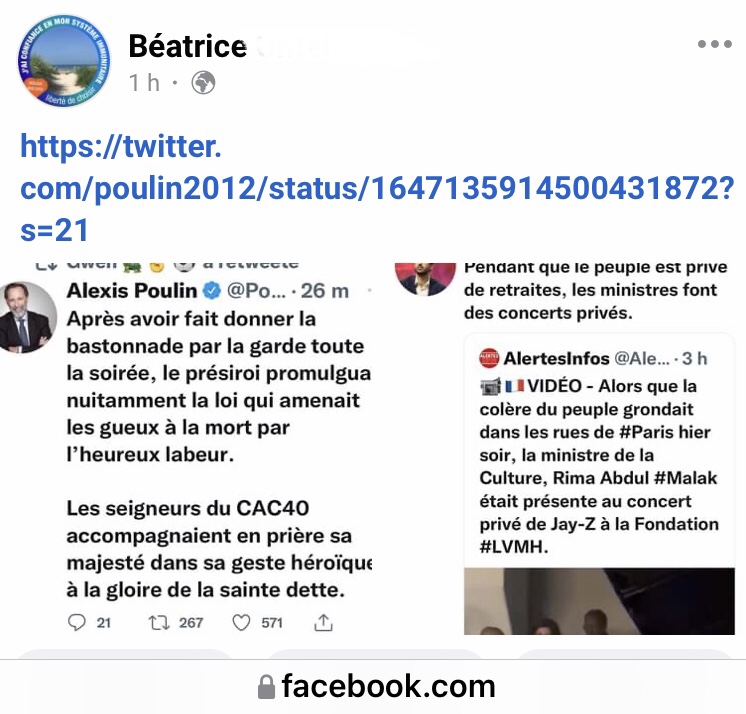Viewport: 746px width, 714px height.
Task: Click the blue verified badge next to Alexis Poulin
Action: pos(212,290)
